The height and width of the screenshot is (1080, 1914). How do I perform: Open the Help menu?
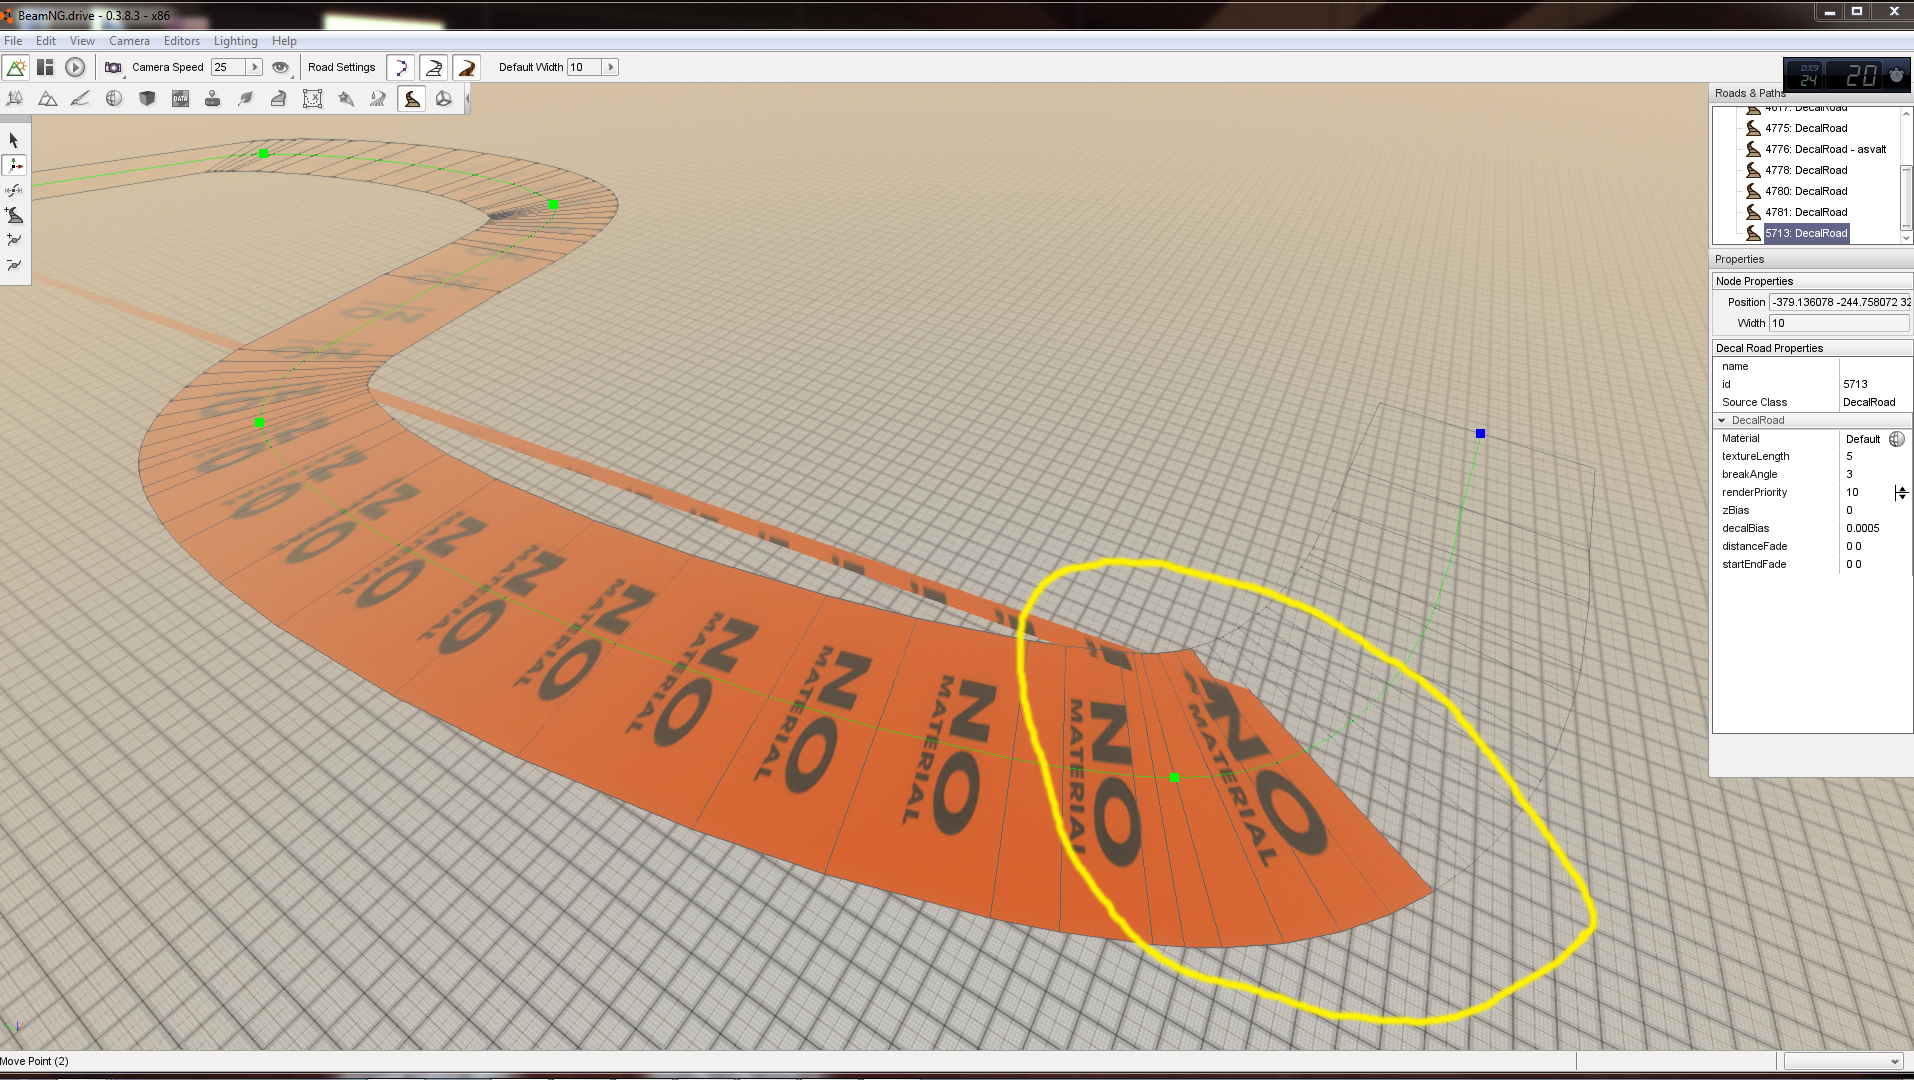(x=284, y=41)
